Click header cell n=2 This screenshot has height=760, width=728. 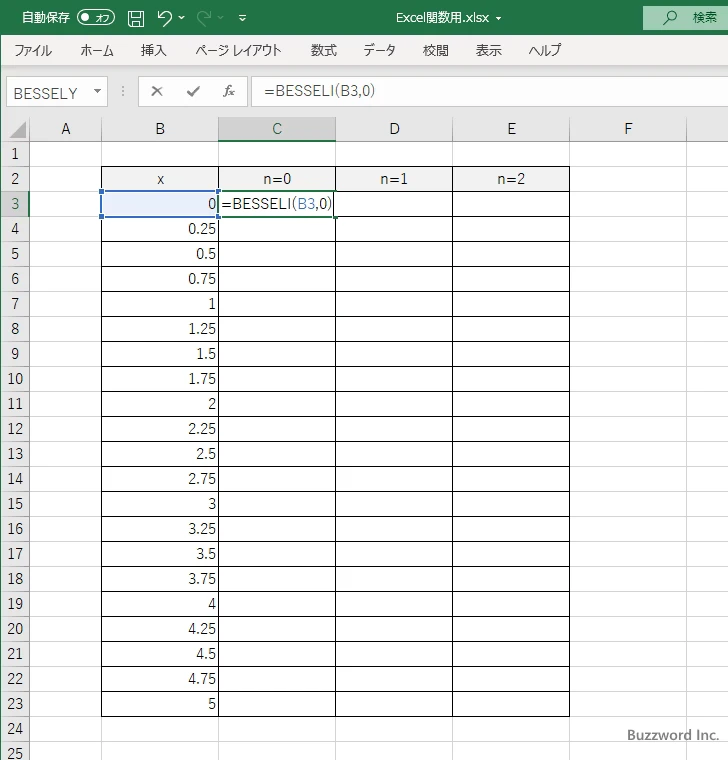click(511, 179)
